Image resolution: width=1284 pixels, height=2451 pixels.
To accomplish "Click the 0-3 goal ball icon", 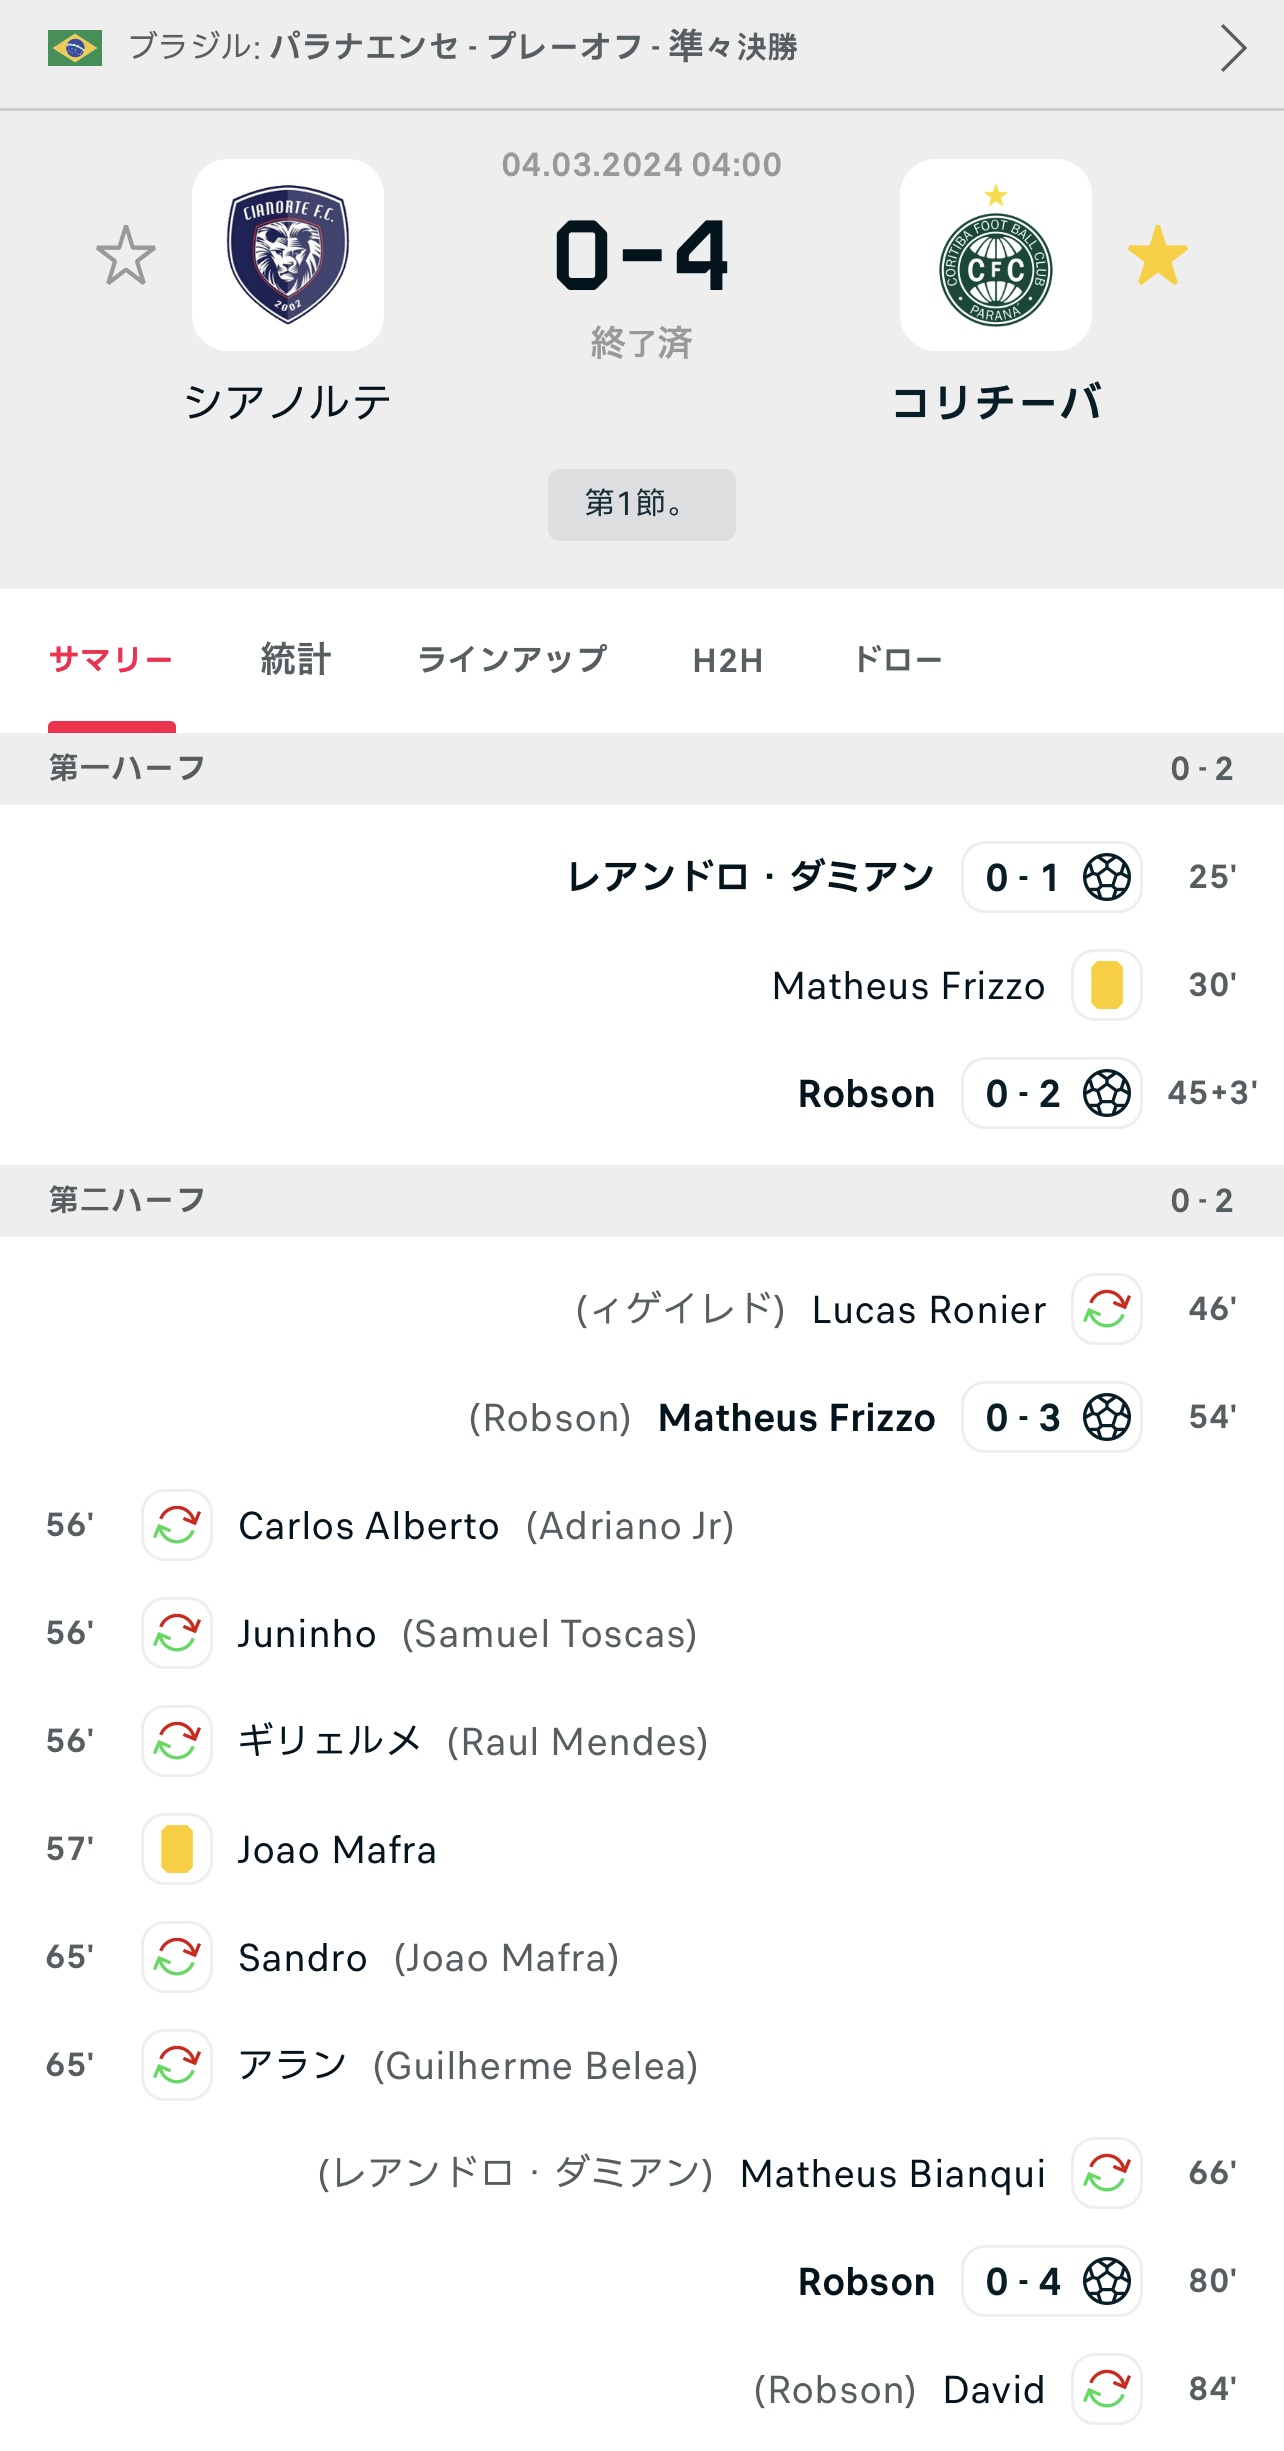I will point(1107,1417).
